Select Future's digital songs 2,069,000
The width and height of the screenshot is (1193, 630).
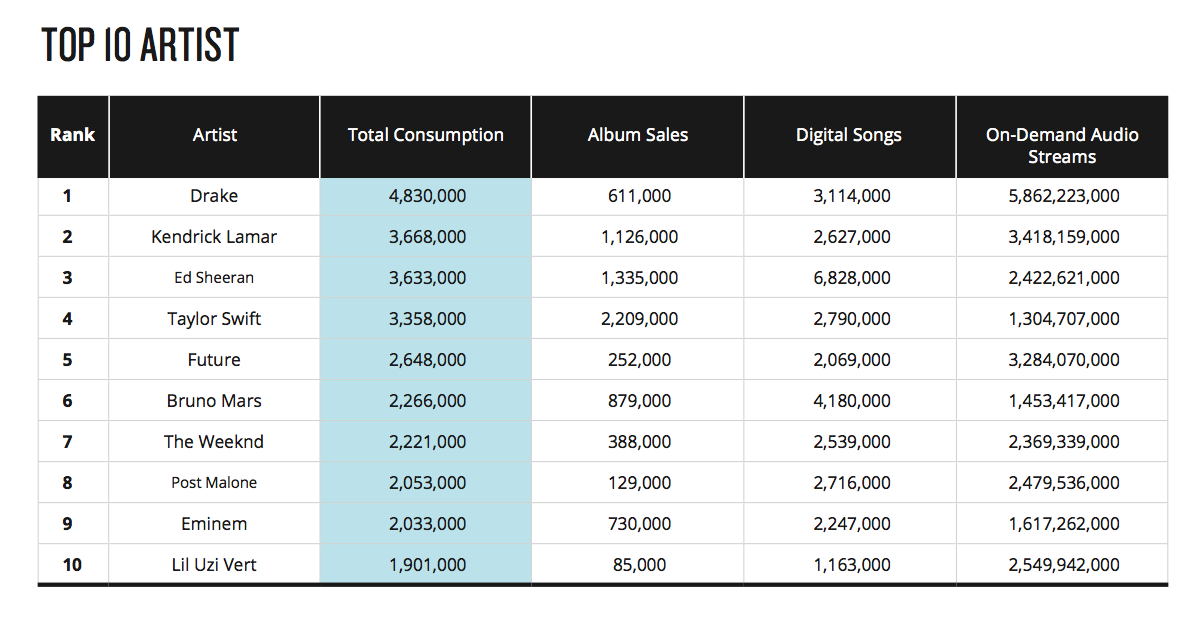(x=851, y=361)
